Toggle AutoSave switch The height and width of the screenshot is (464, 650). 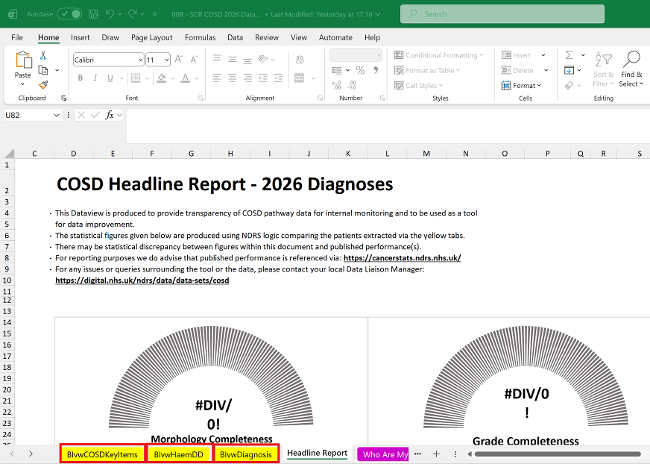click(70, 14)
